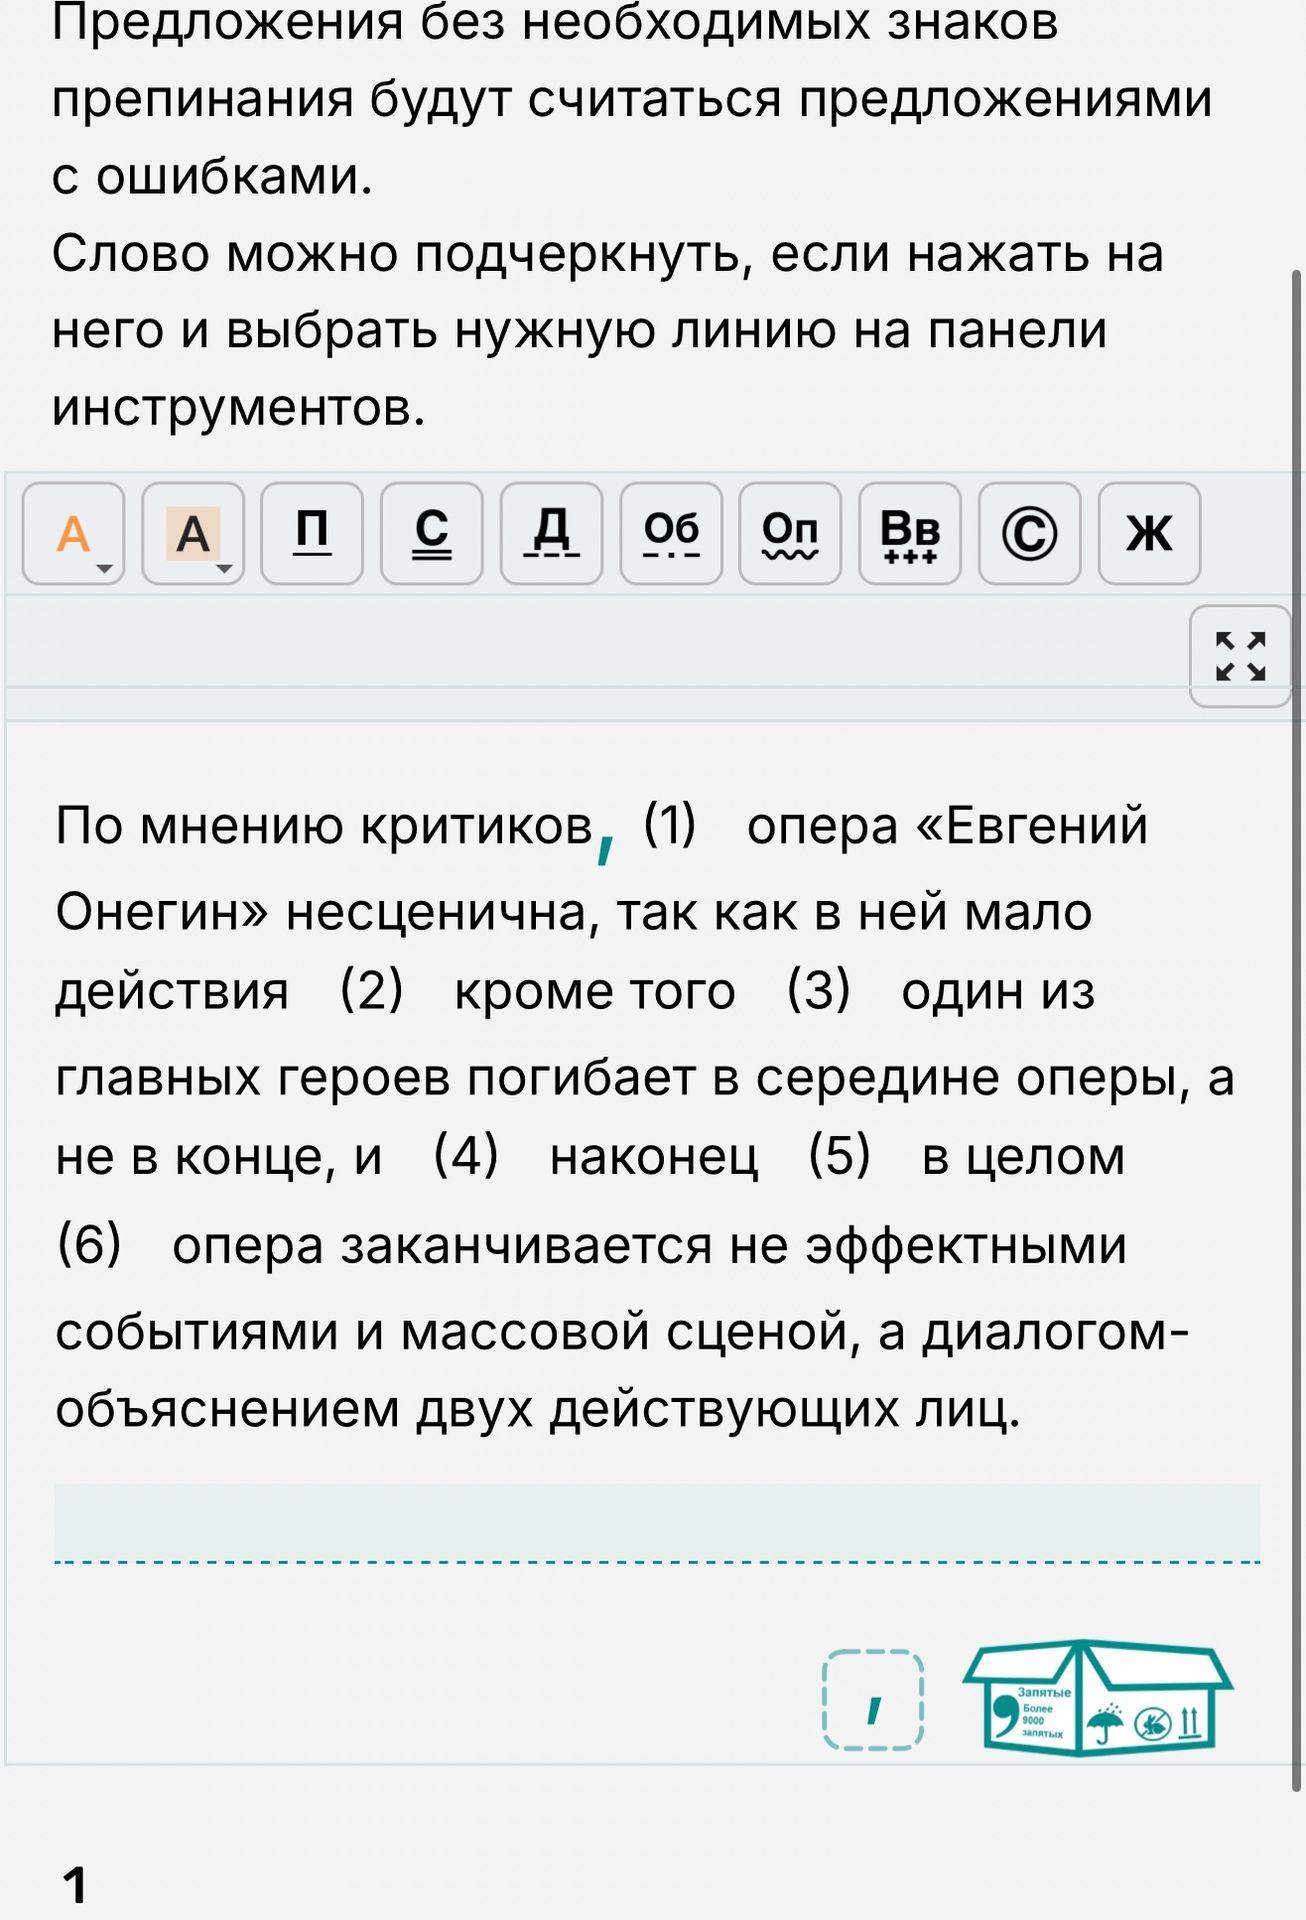
Task: Expand editor to fullscreen
Action: (x=1240, y=656)
